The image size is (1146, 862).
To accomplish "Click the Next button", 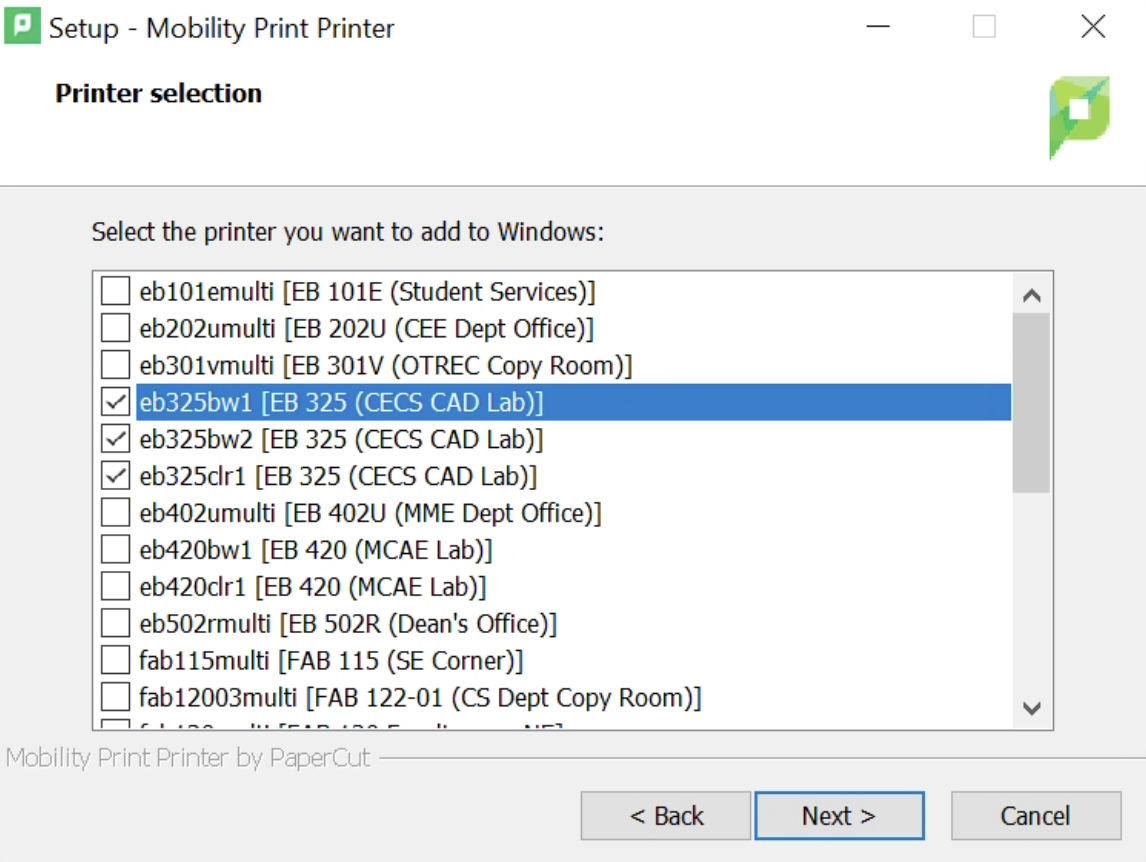I will [840, 815].
